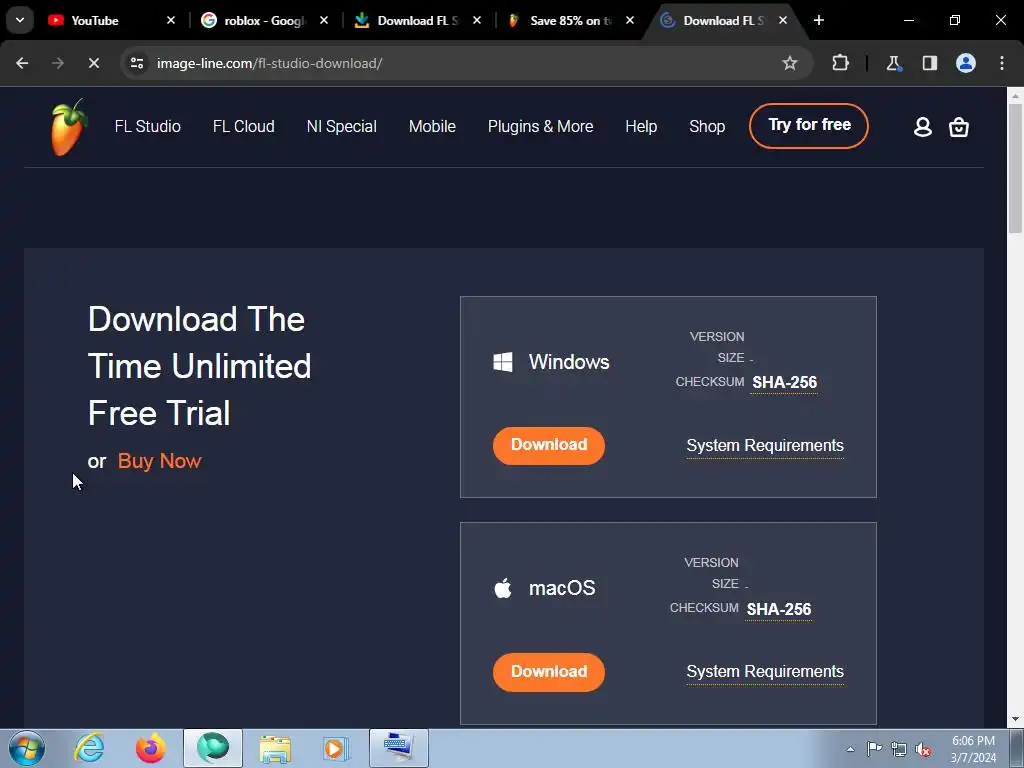Launch Internet Explorer from the taskbar

click(89, 748)
